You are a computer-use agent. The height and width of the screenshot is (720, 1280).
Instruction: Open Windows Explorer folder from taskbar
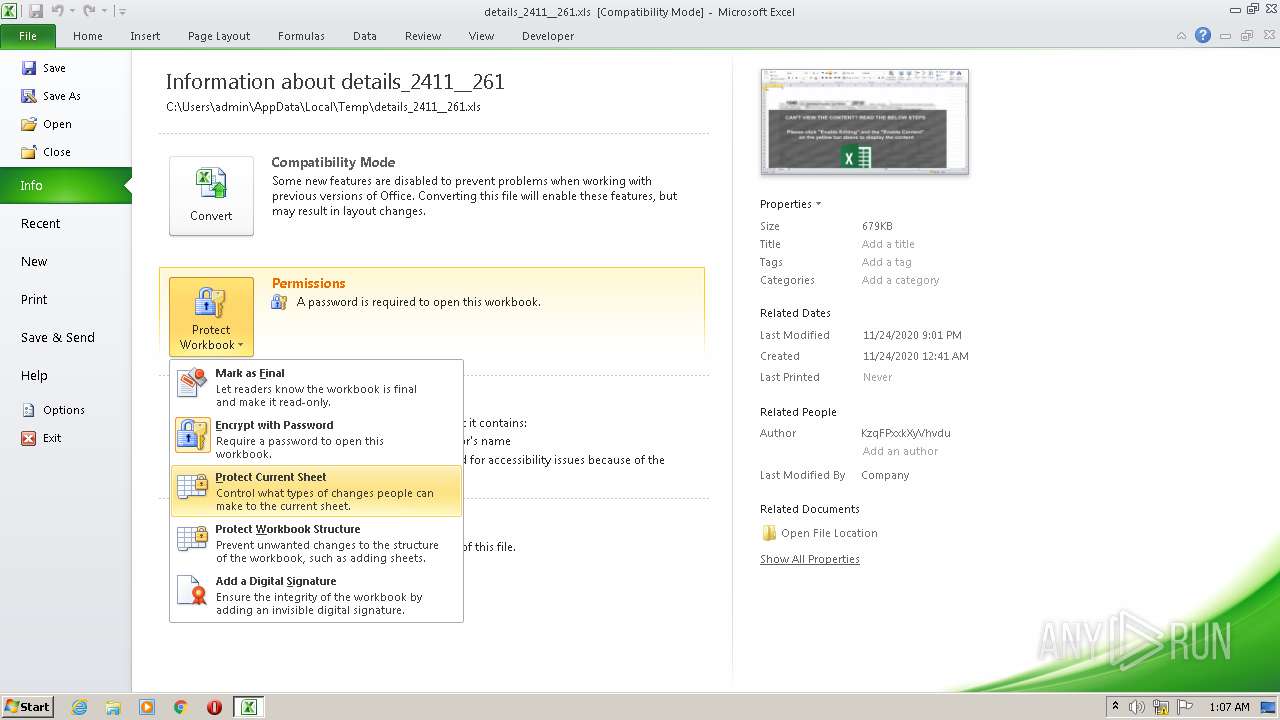[113, 707]
